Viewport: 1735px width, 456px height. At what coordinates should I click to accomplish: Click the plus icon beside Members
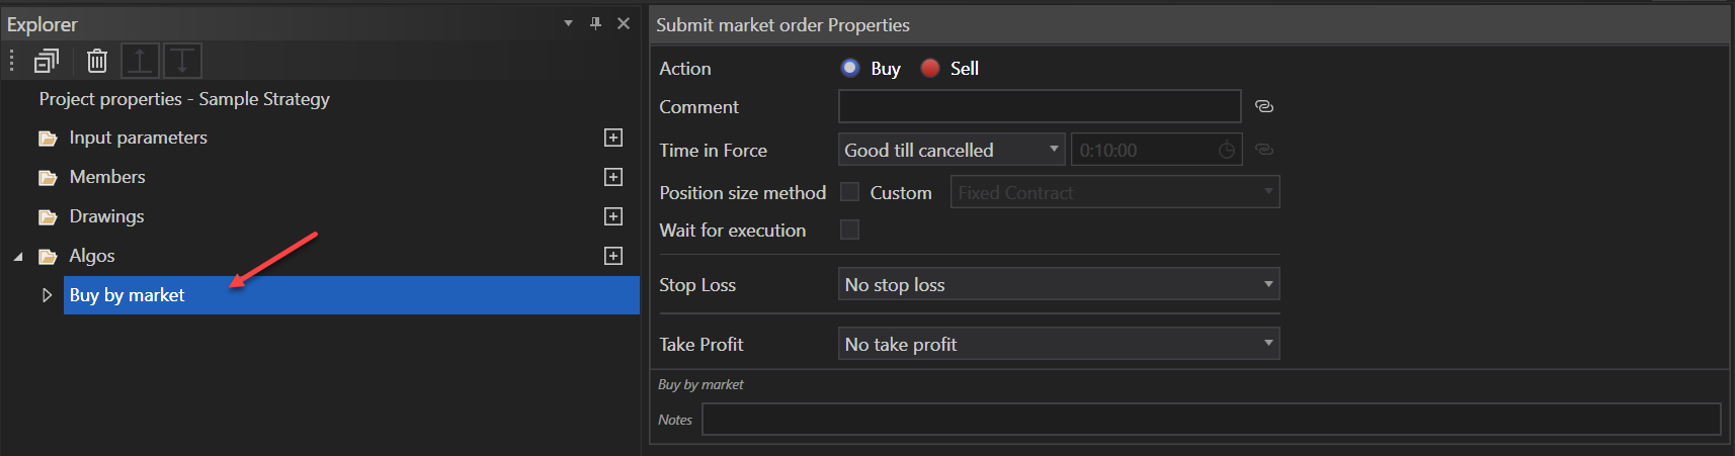tap(614, 177)
